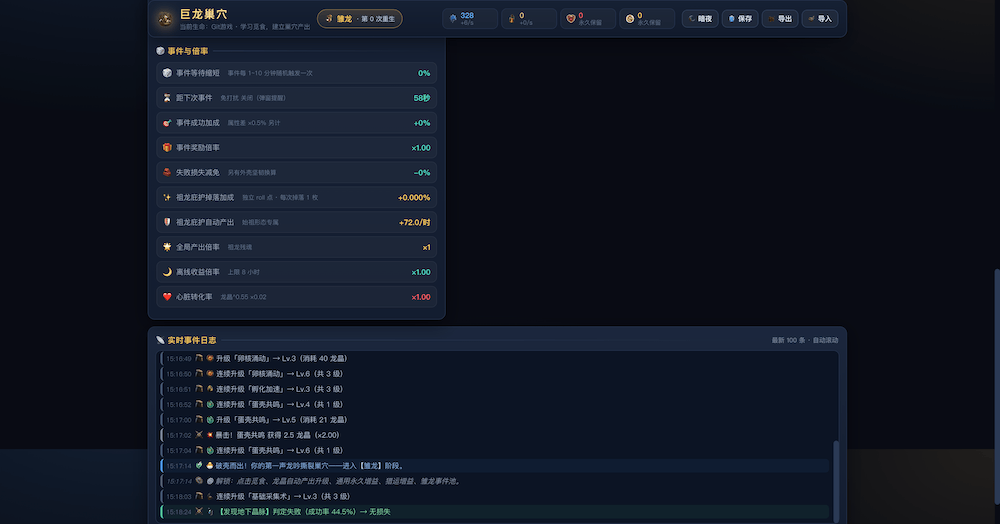Click the 巨龙巢穴 dragon logo icon

pos(165,19)
